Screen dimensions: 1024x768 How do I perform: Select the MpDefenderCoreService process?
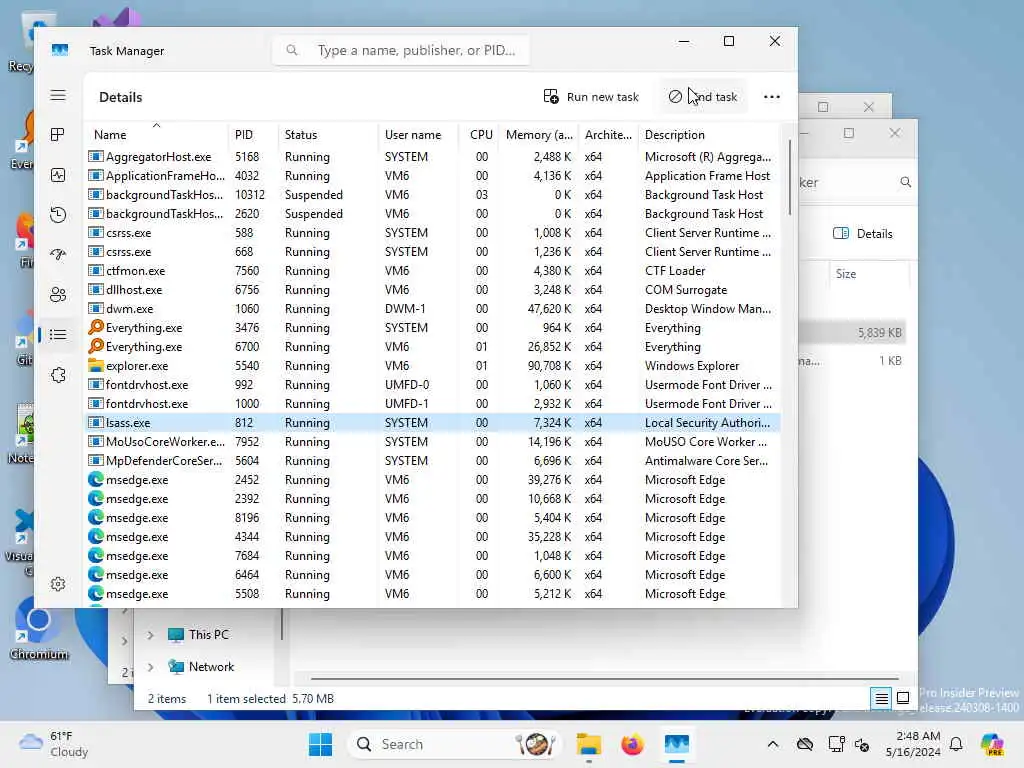[433, 460]
